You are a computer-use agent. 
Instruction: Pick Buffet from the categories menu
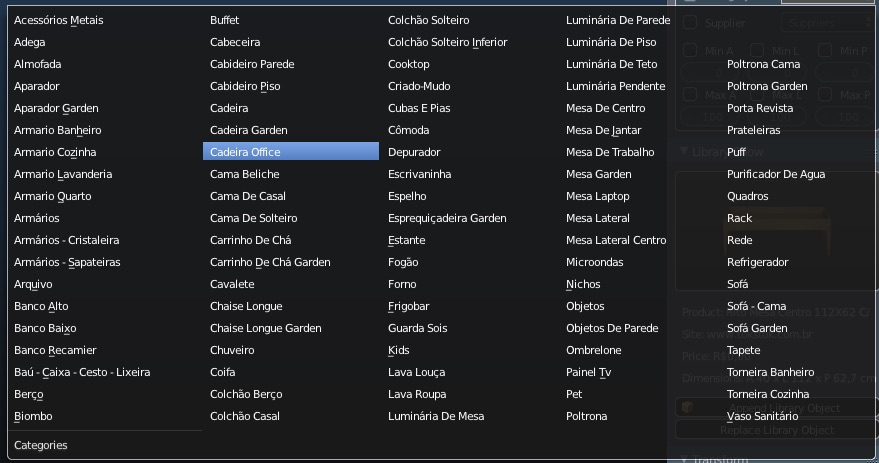tap(225, 20)
